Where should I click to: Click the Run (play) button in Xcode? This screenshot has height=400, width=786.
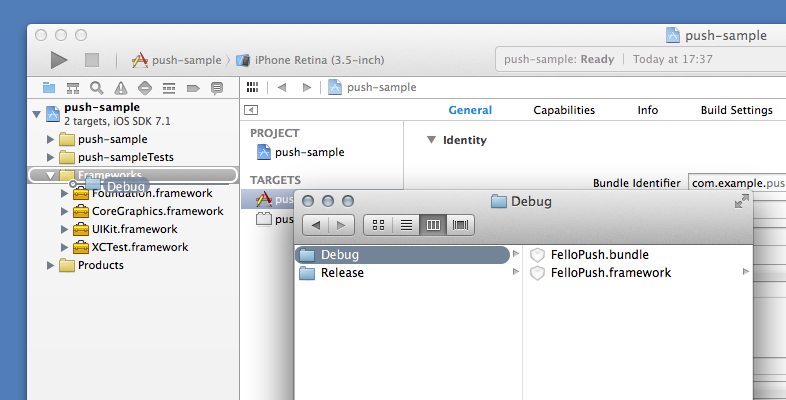tap(59, 60)
